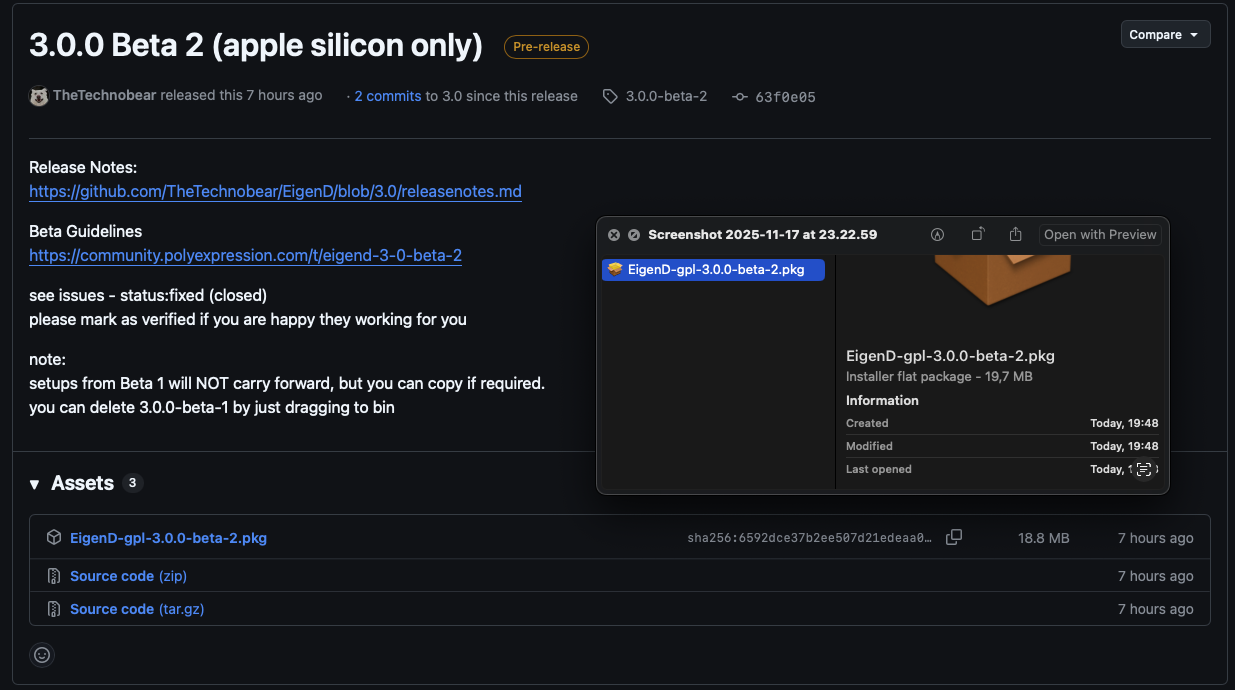Click the Rotate icon in Quick Look toolbar

click(978, 234)
